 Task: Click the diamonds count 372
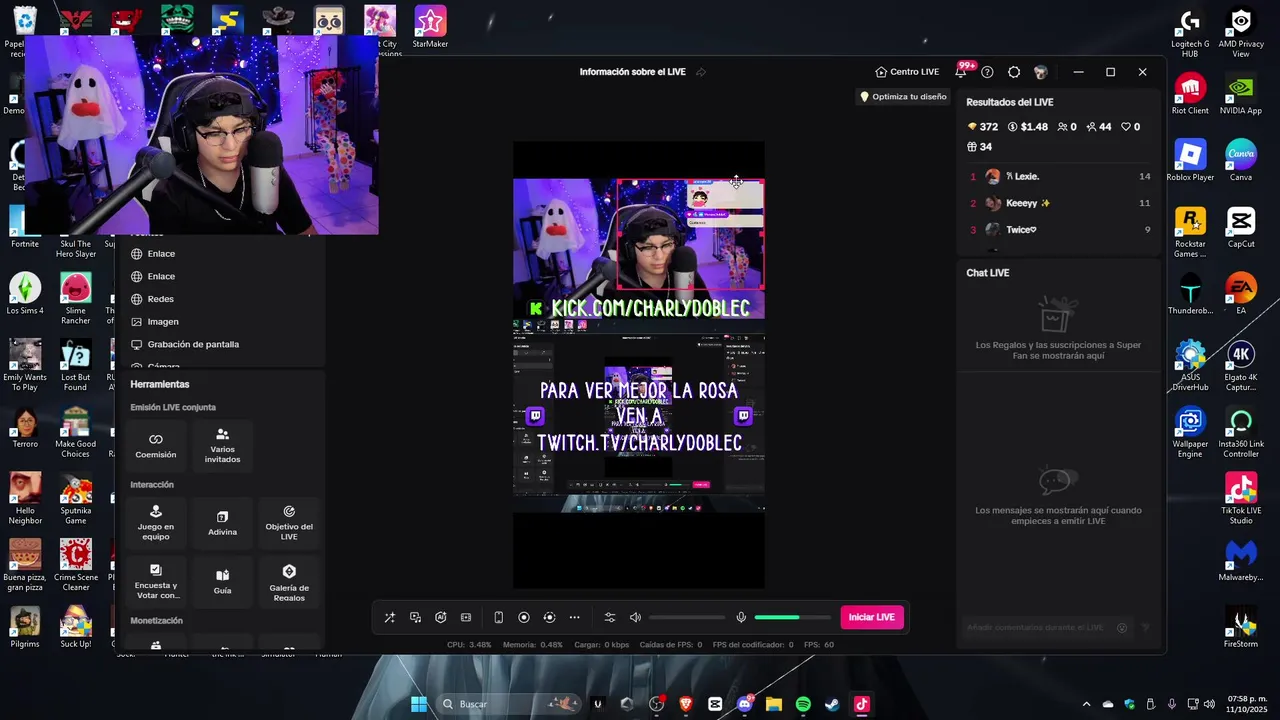[983, 127]
